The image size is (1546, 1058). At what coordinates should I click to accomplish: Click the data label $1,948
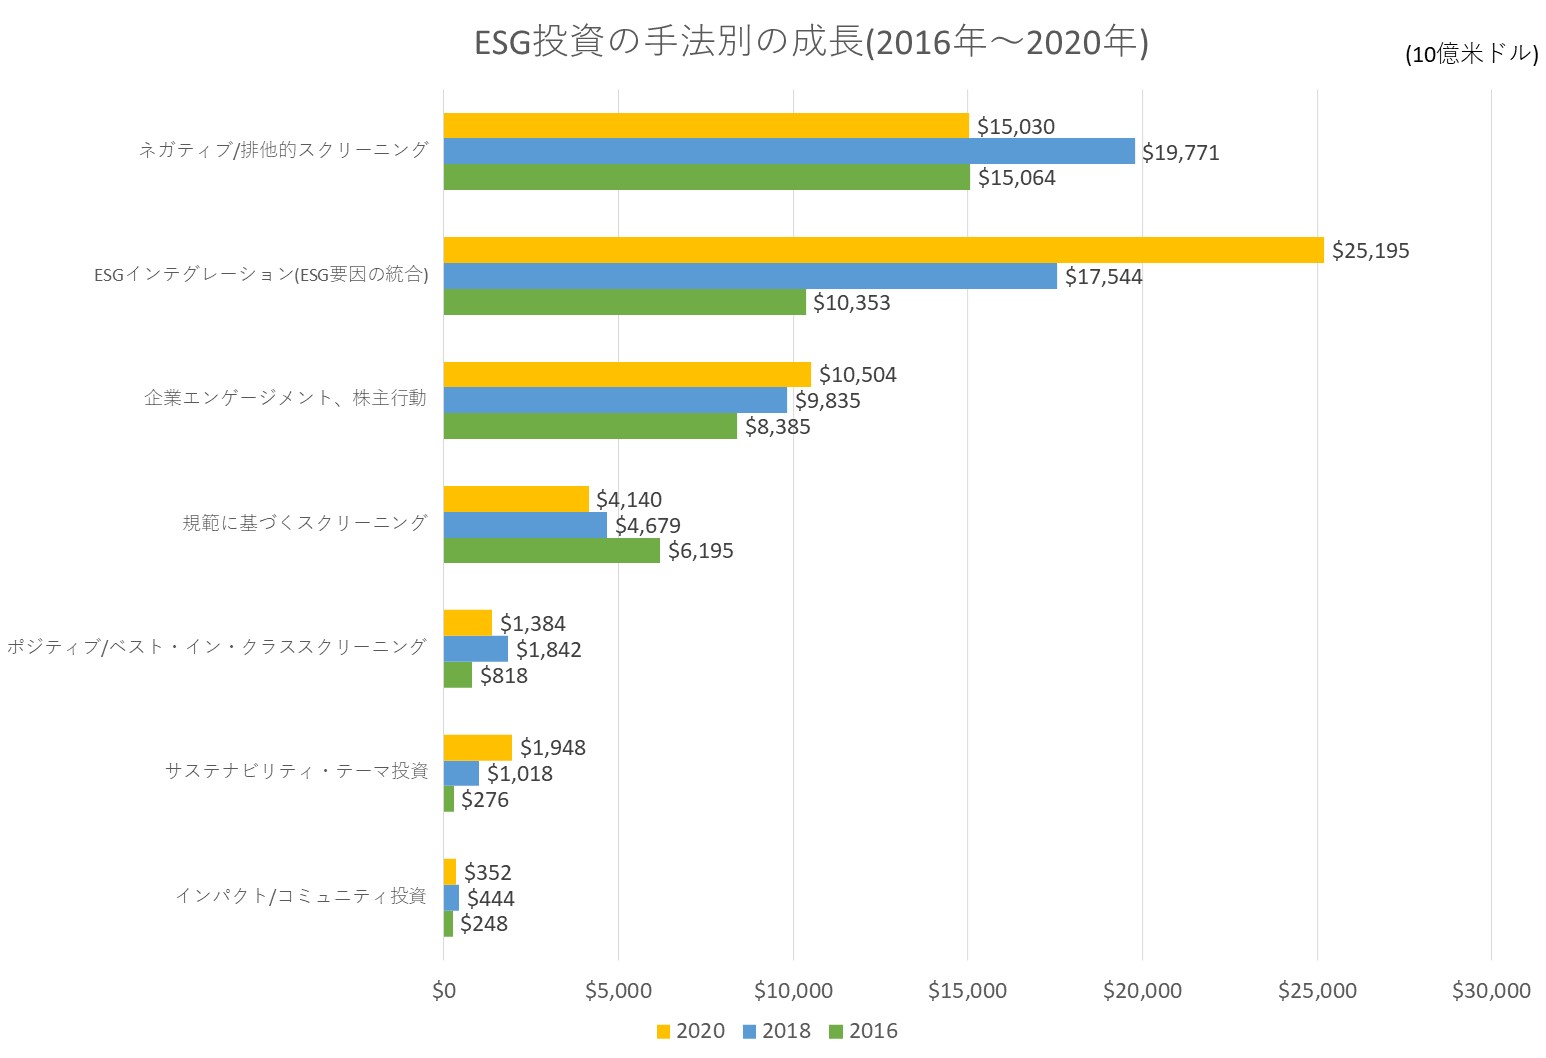(x=553, y=747)
